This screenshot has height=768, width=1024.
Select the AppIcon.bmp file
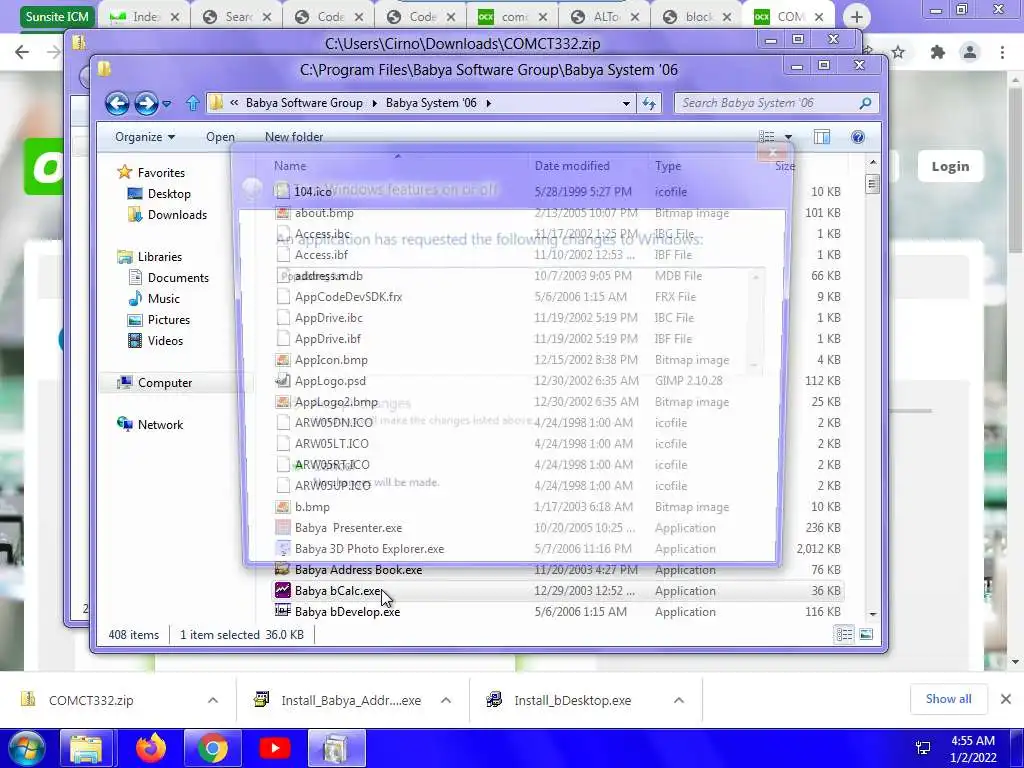(558, 359)
